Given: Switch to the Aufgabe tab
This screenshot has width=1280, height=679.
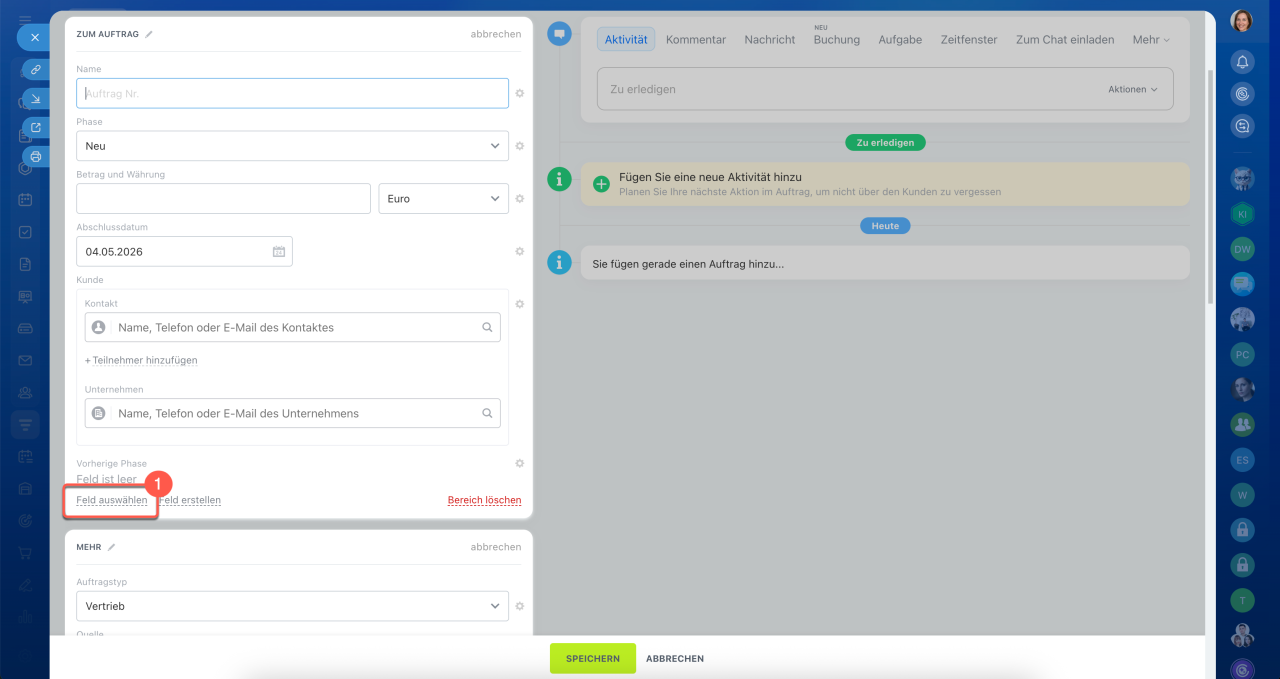Looking at the screenshot, I should coord(900,40).
